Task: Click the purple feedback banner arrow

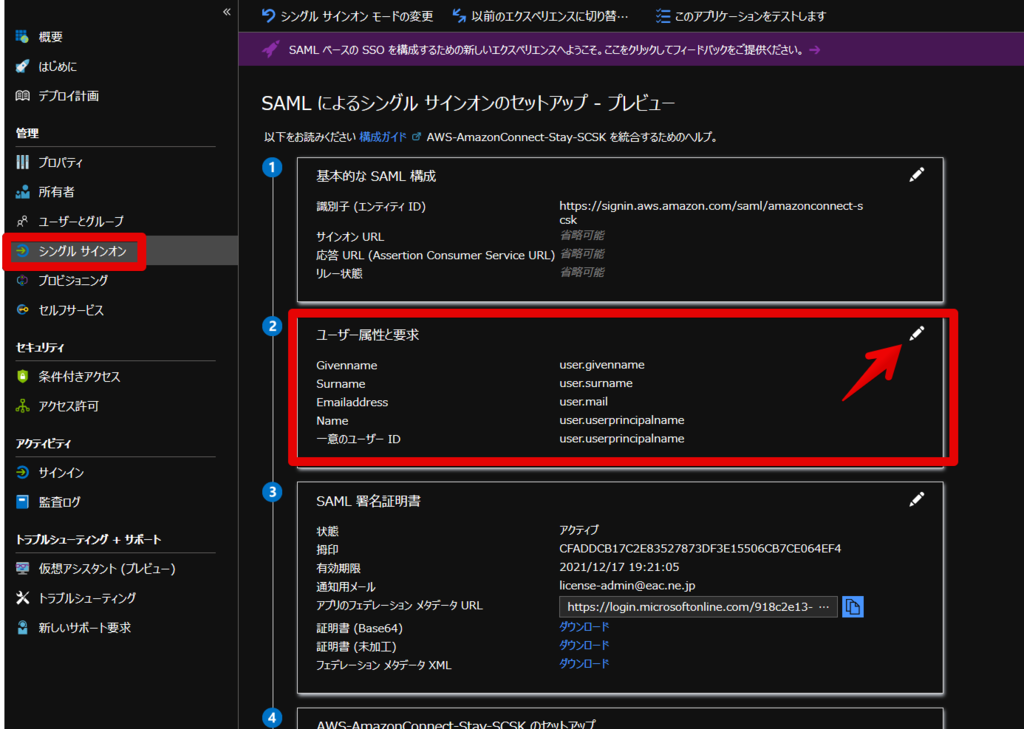Action: point(814,50)
